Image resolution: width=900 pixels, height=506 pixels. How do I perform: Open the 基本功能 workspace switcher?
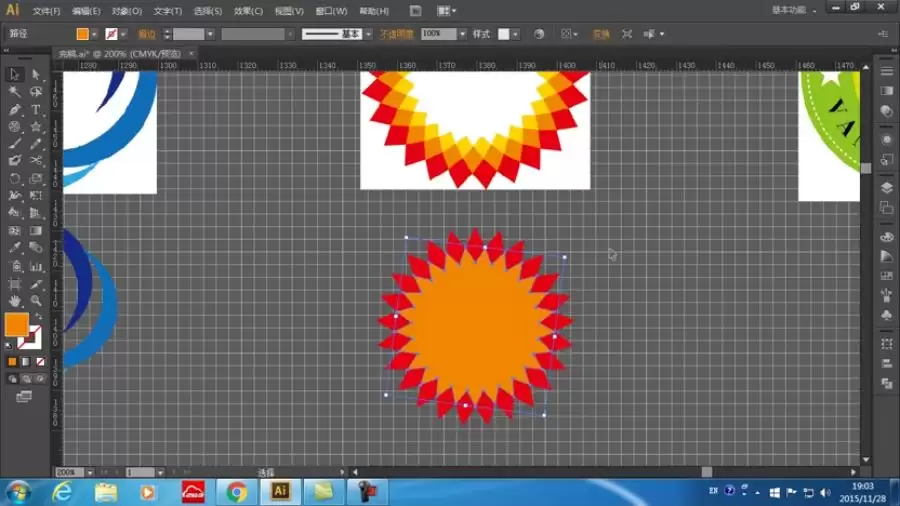click(794, 10)
